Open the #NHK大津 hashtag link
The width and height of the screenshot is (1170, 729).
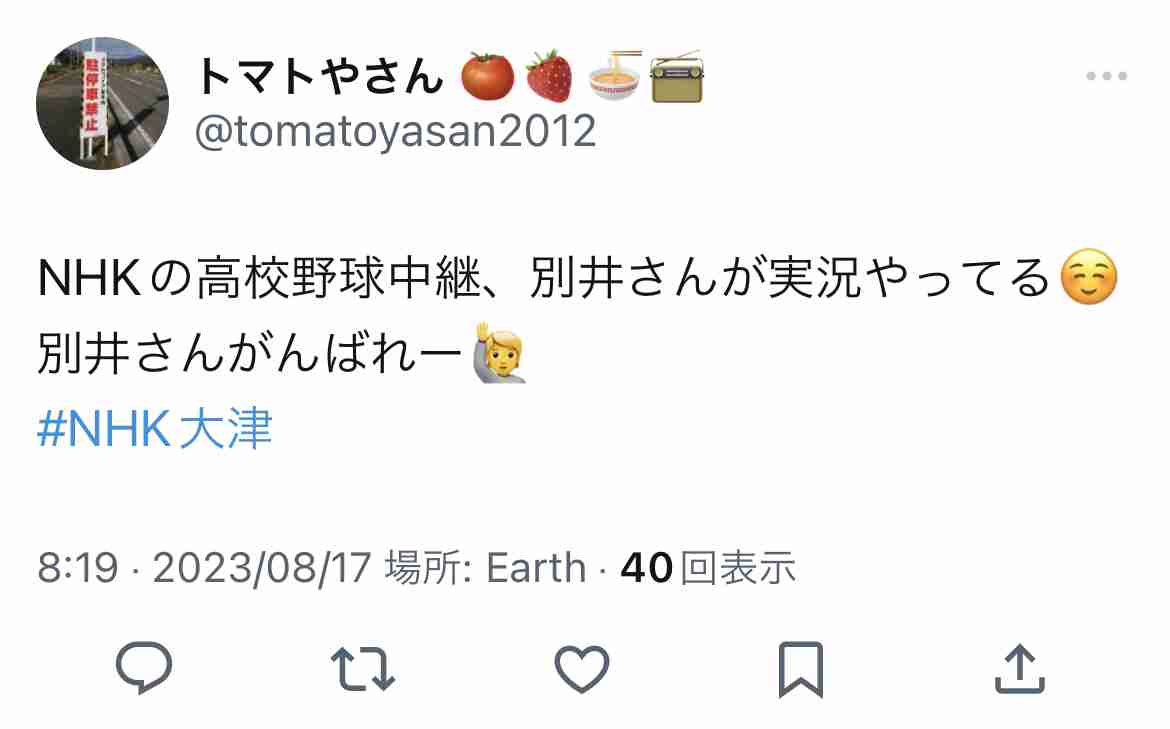tap(154, 429)
